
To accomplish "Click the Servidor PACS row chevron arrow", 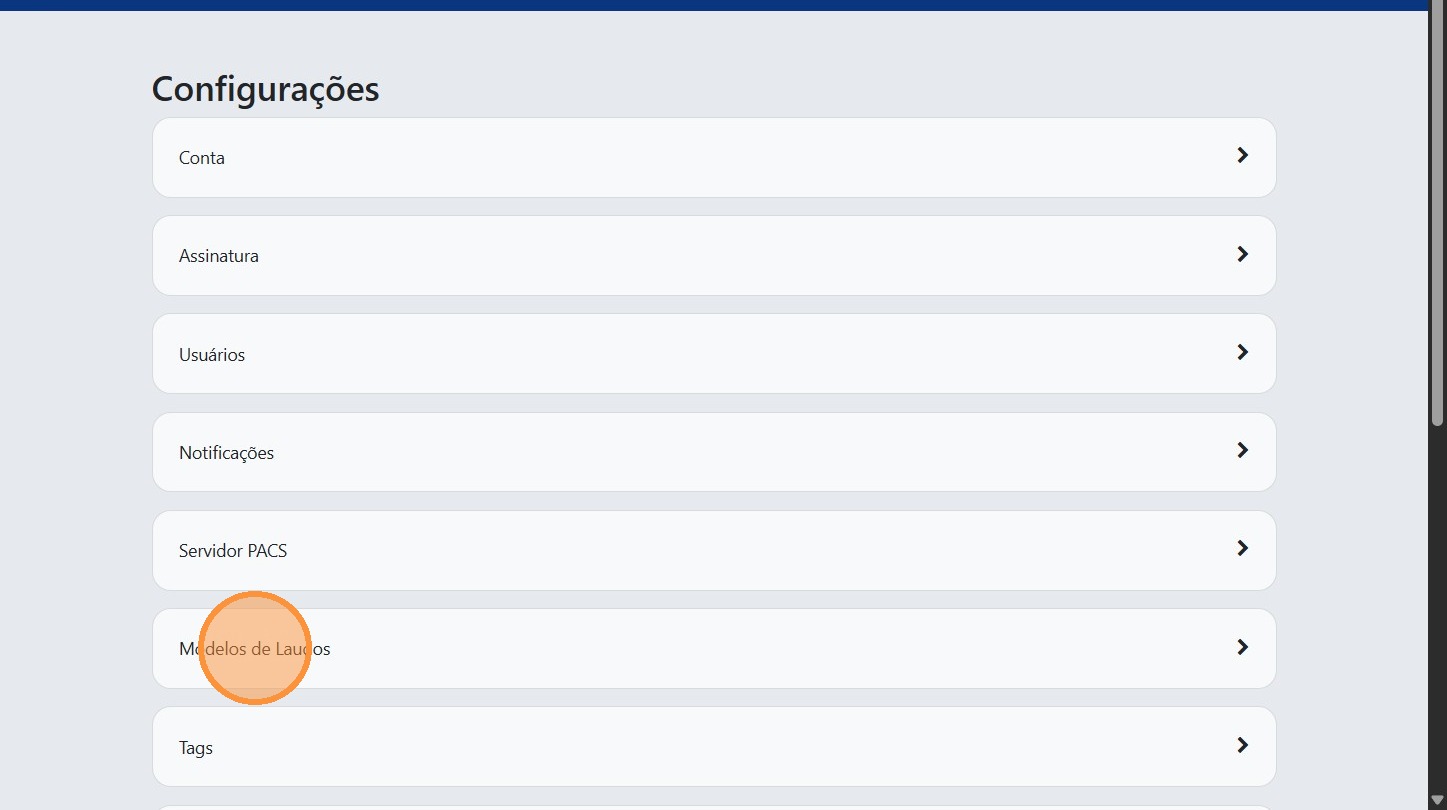I will pyautogui.click(x=1242, y=548).
